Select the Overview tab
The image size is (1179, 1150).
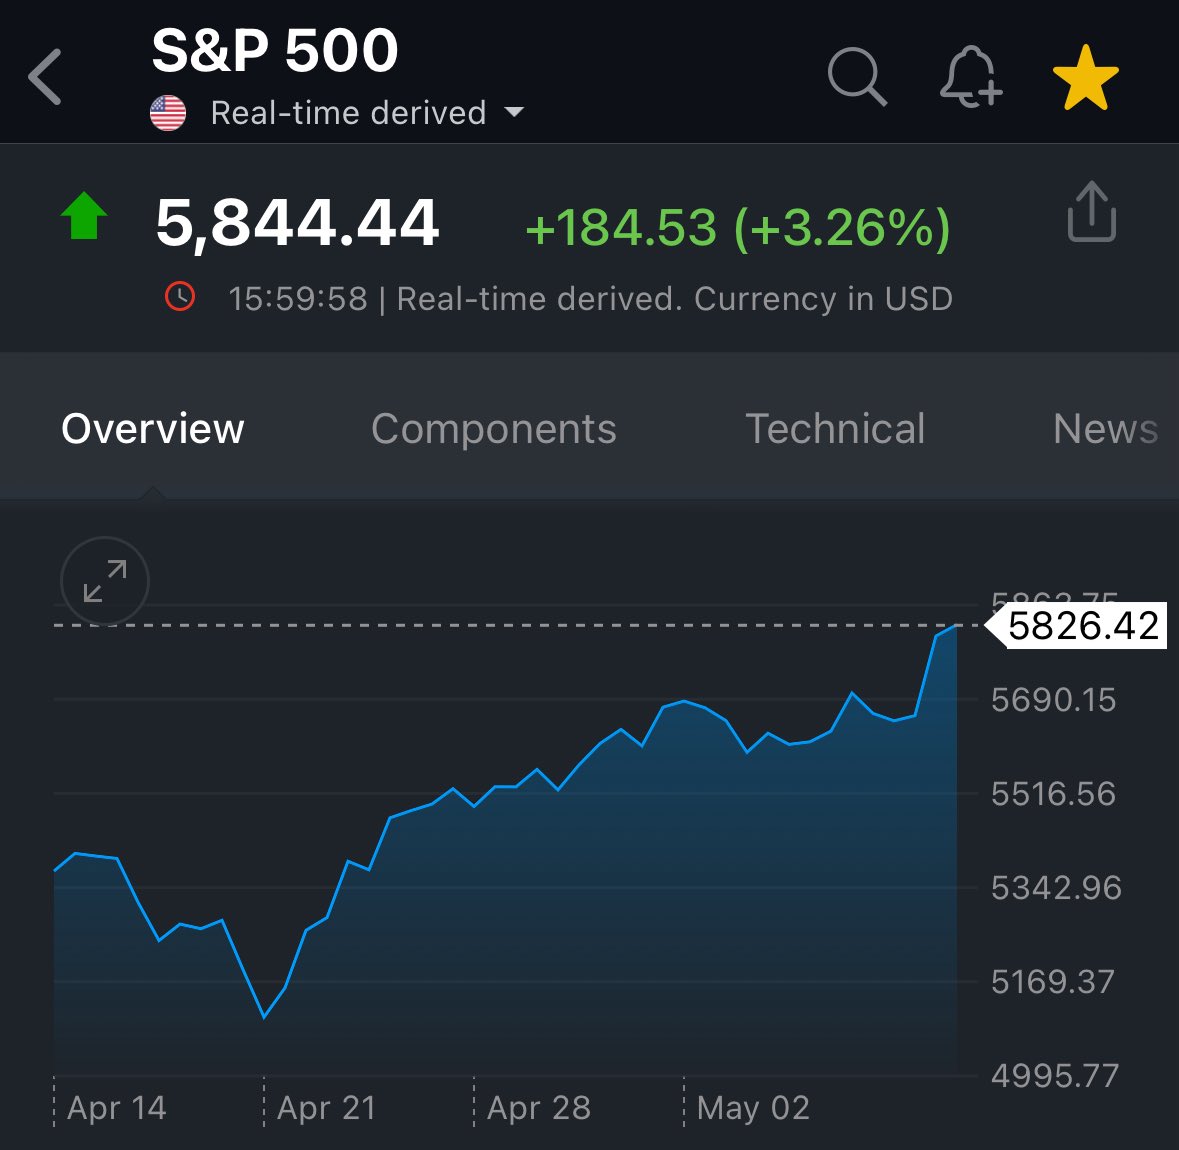pyautogui.click(x=153, y=429)
